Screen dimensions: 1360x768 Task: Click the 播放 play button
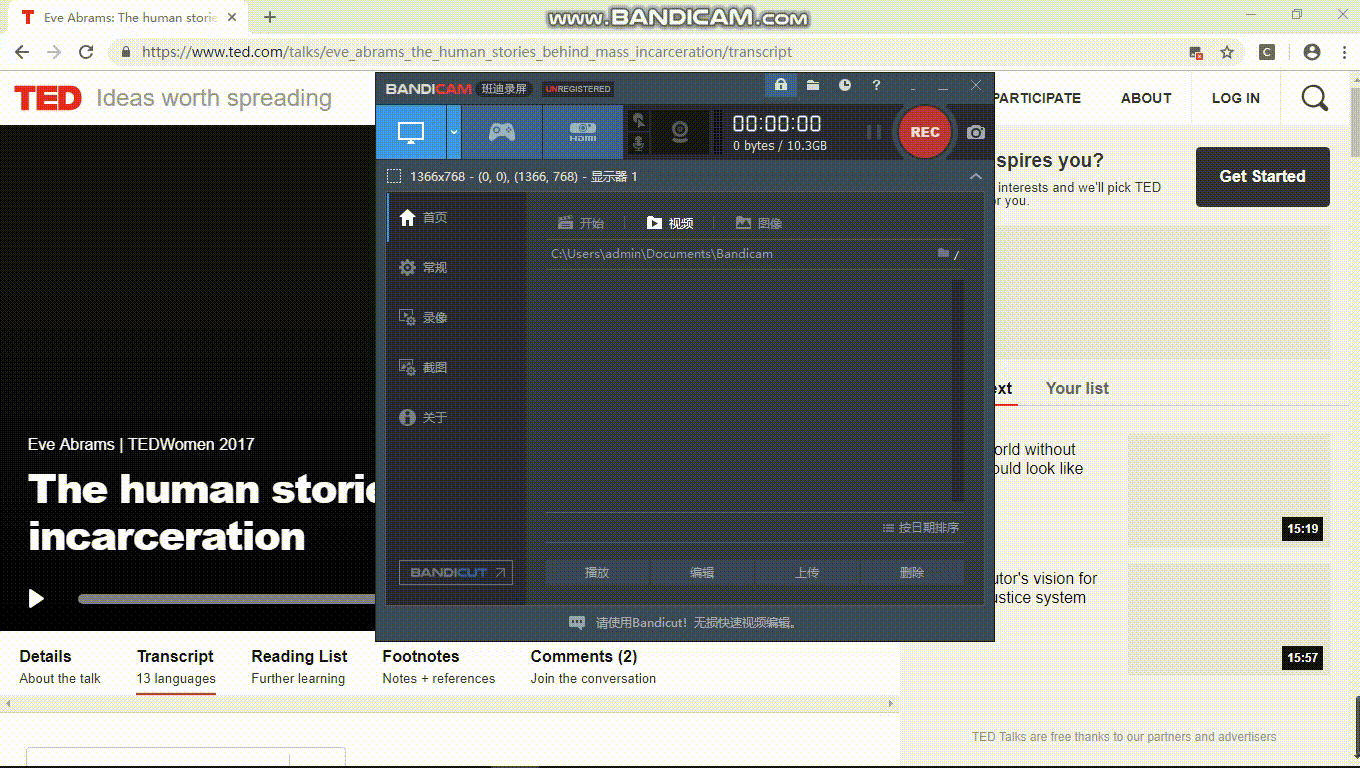click(597, 573)
